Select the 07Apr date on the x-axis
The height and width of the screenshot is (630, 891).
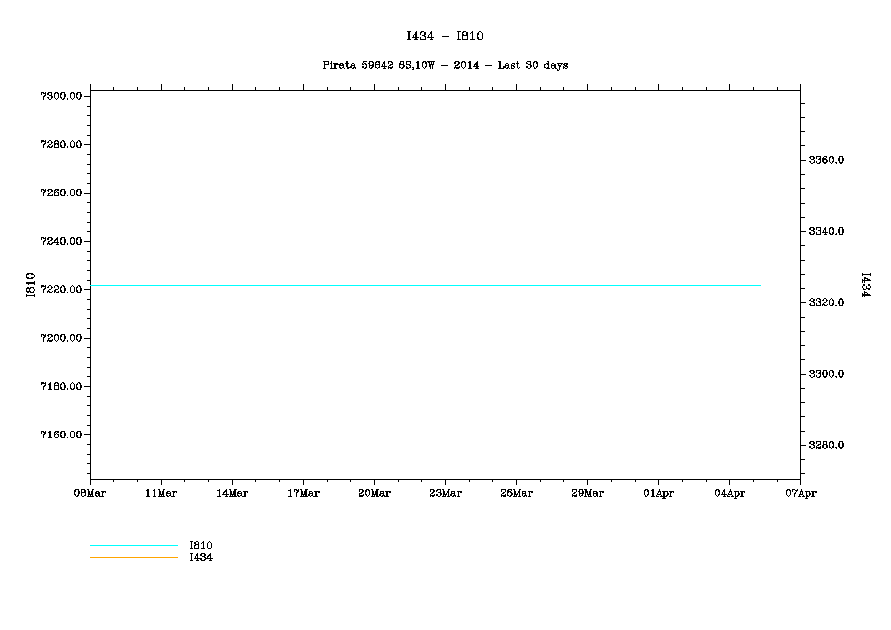point(800,493)
